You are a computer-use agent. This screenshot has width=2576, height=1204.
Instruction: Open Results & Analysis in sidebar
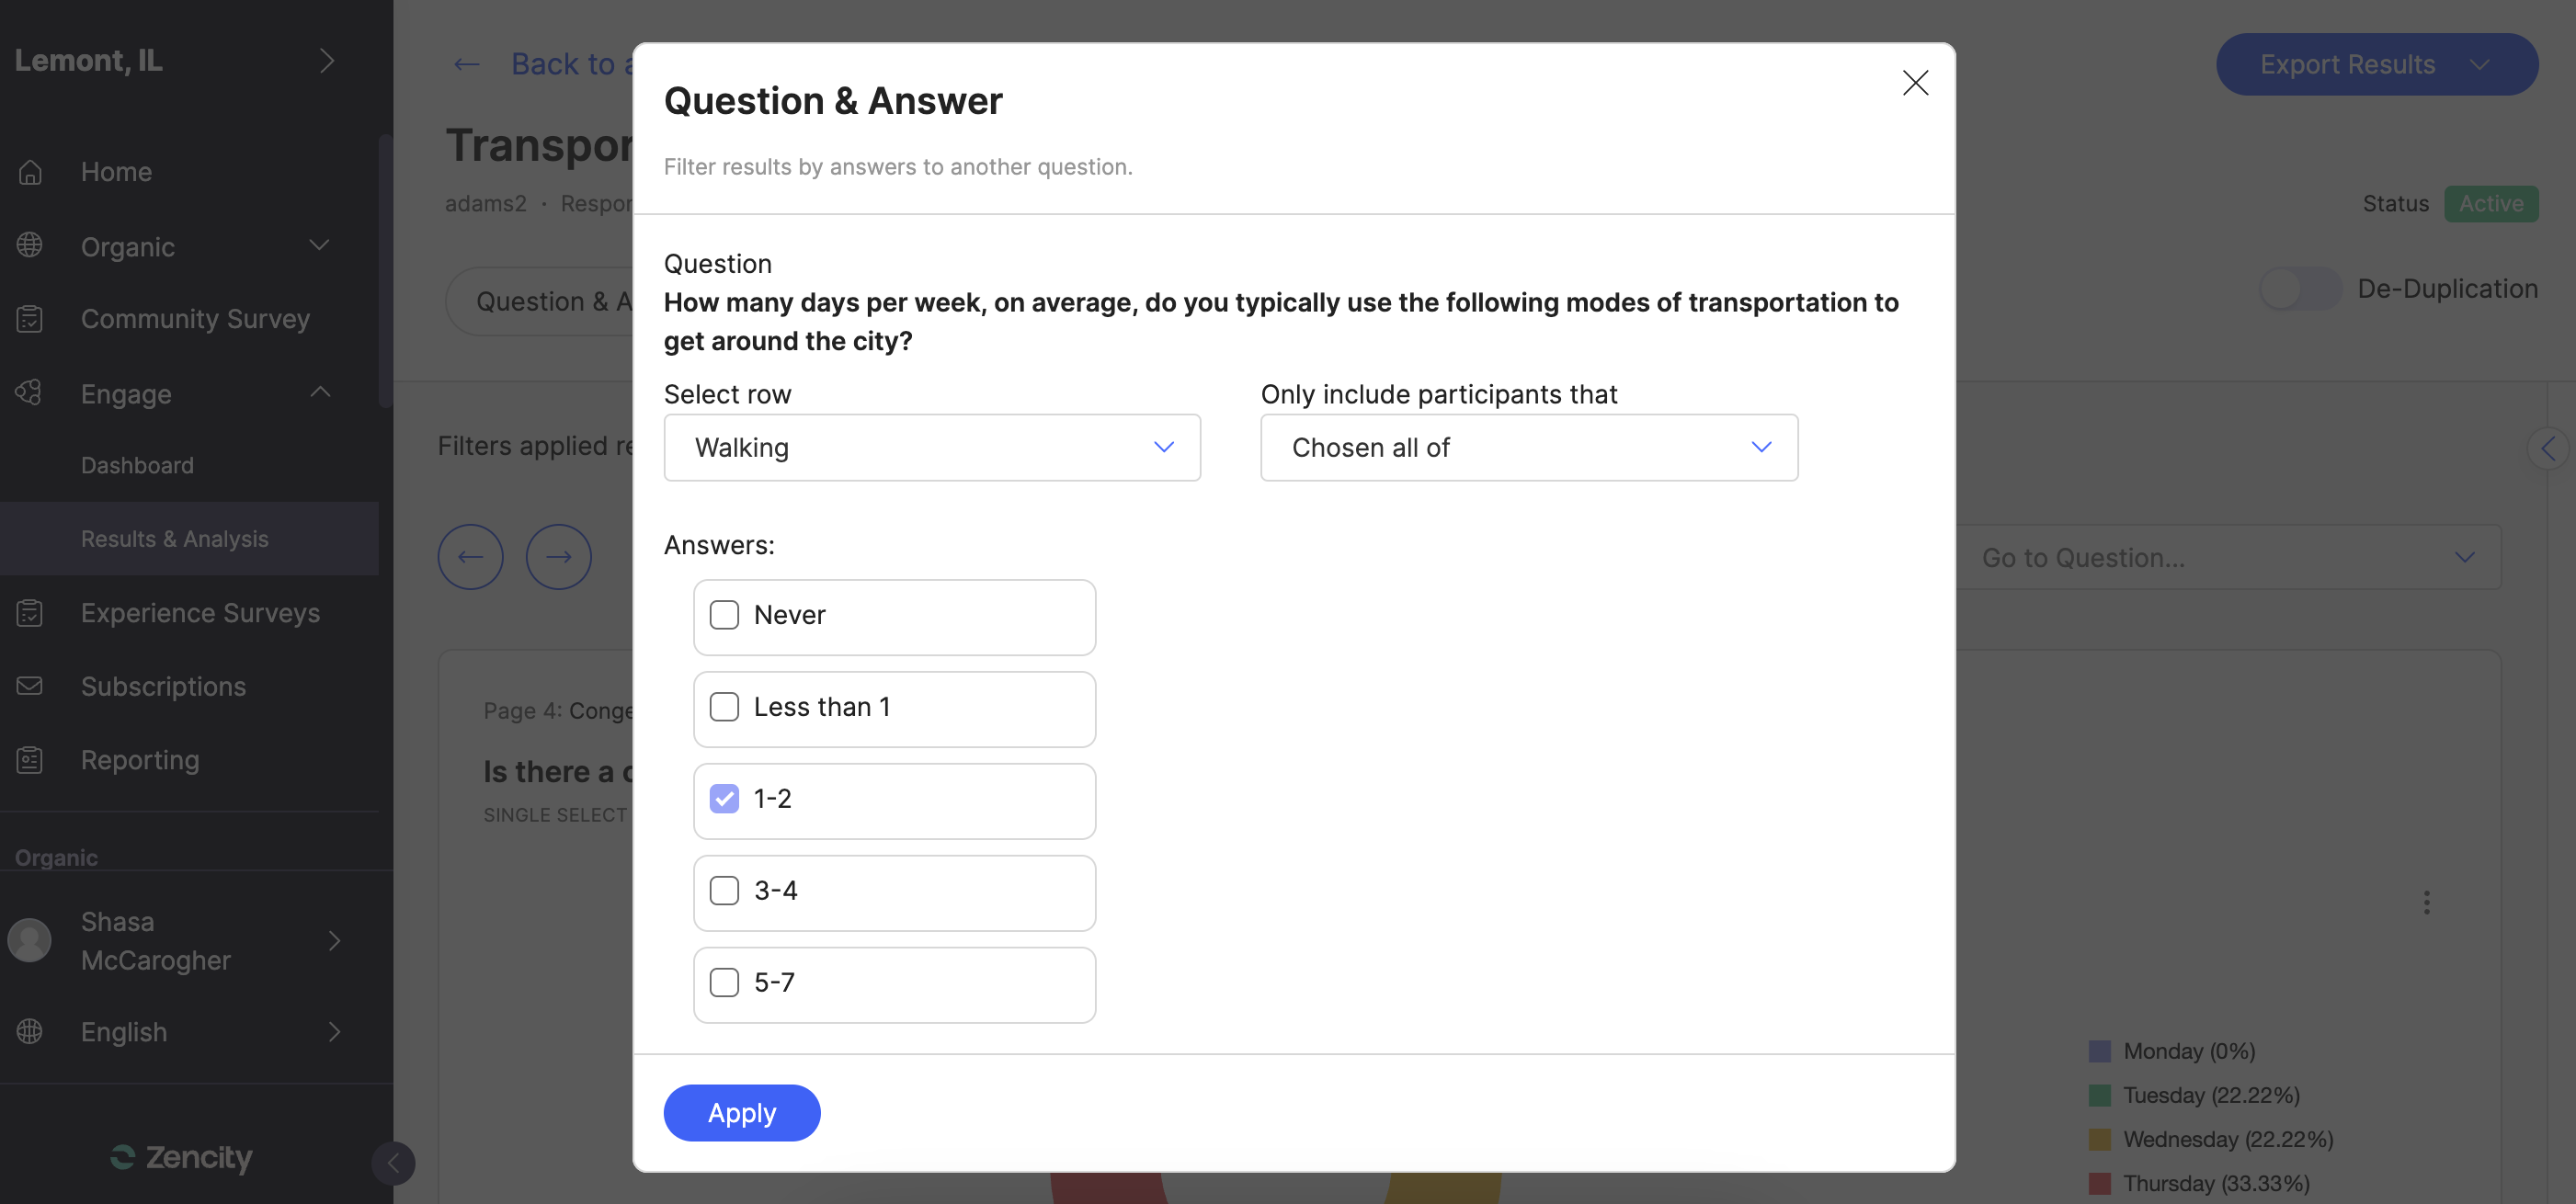coord(175,539)
